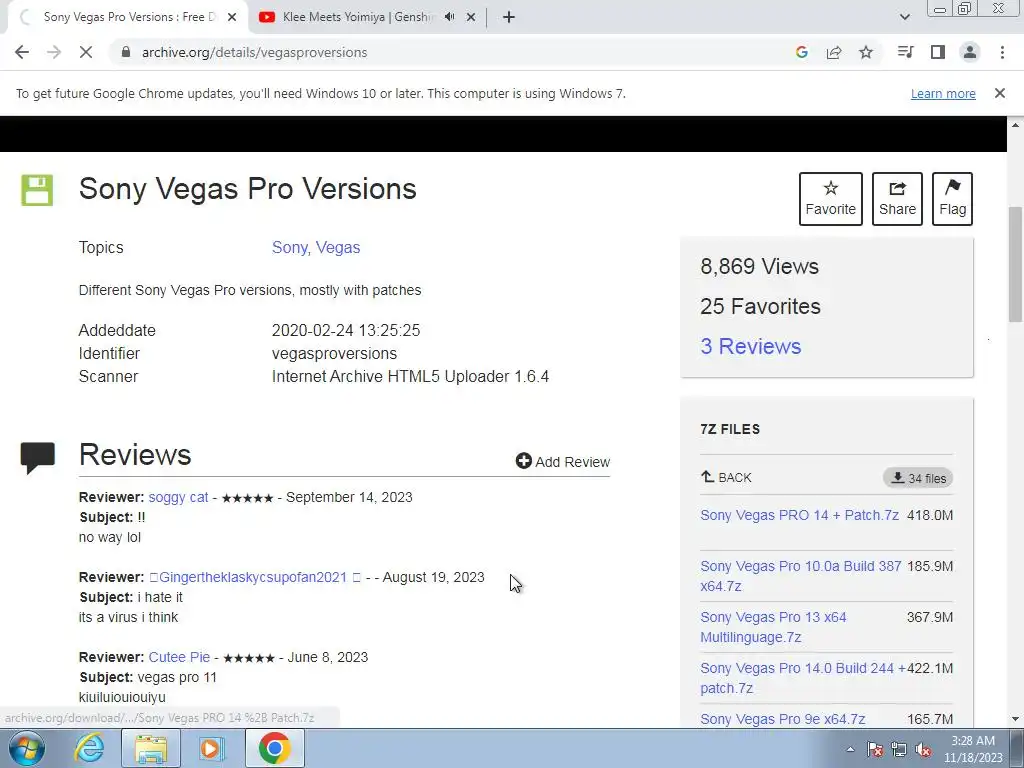Click the Share button

(897, 199)
